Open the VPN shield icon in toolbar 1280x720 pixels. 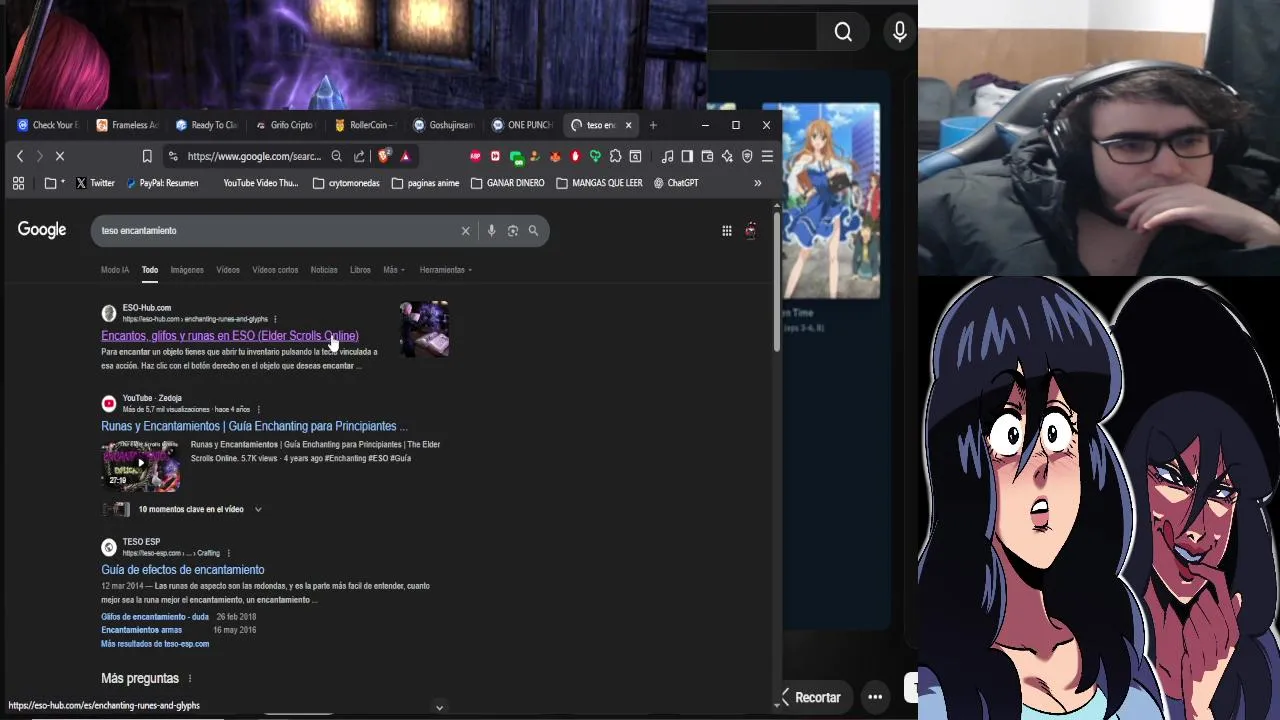pos(747,156)
